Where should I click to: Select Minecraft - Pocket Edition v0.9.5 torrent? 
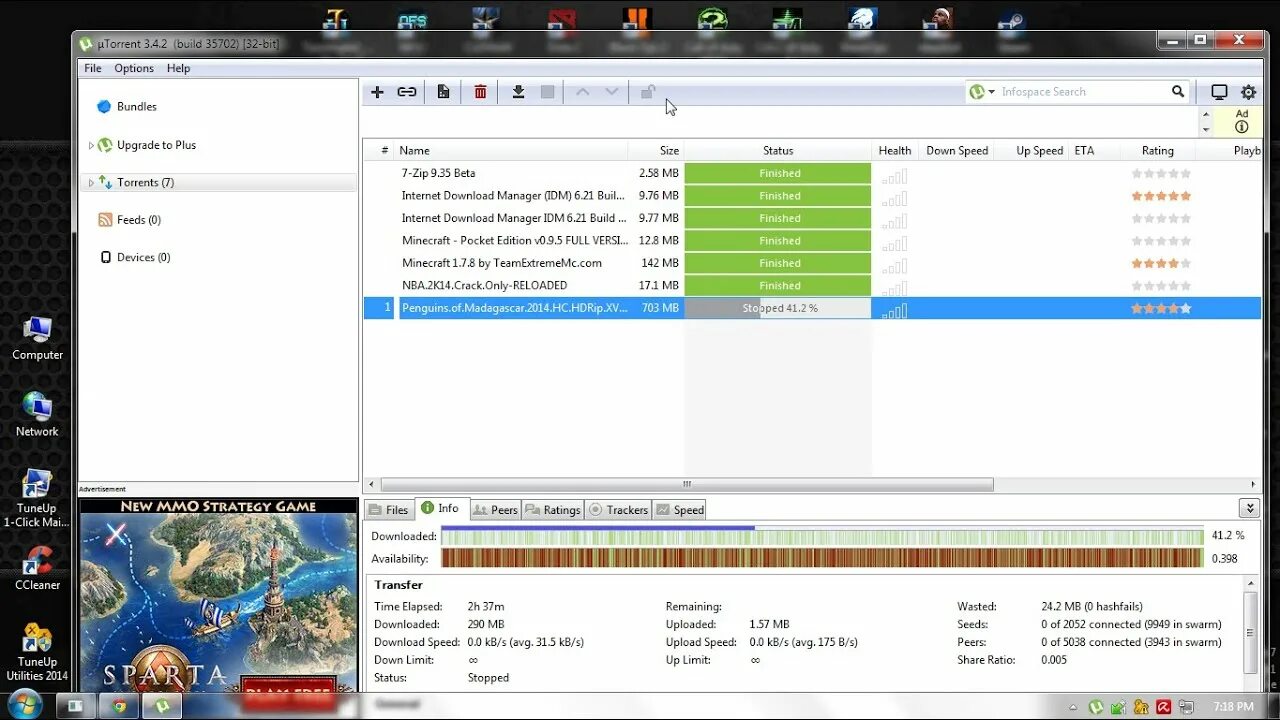(x=515, y=241)
